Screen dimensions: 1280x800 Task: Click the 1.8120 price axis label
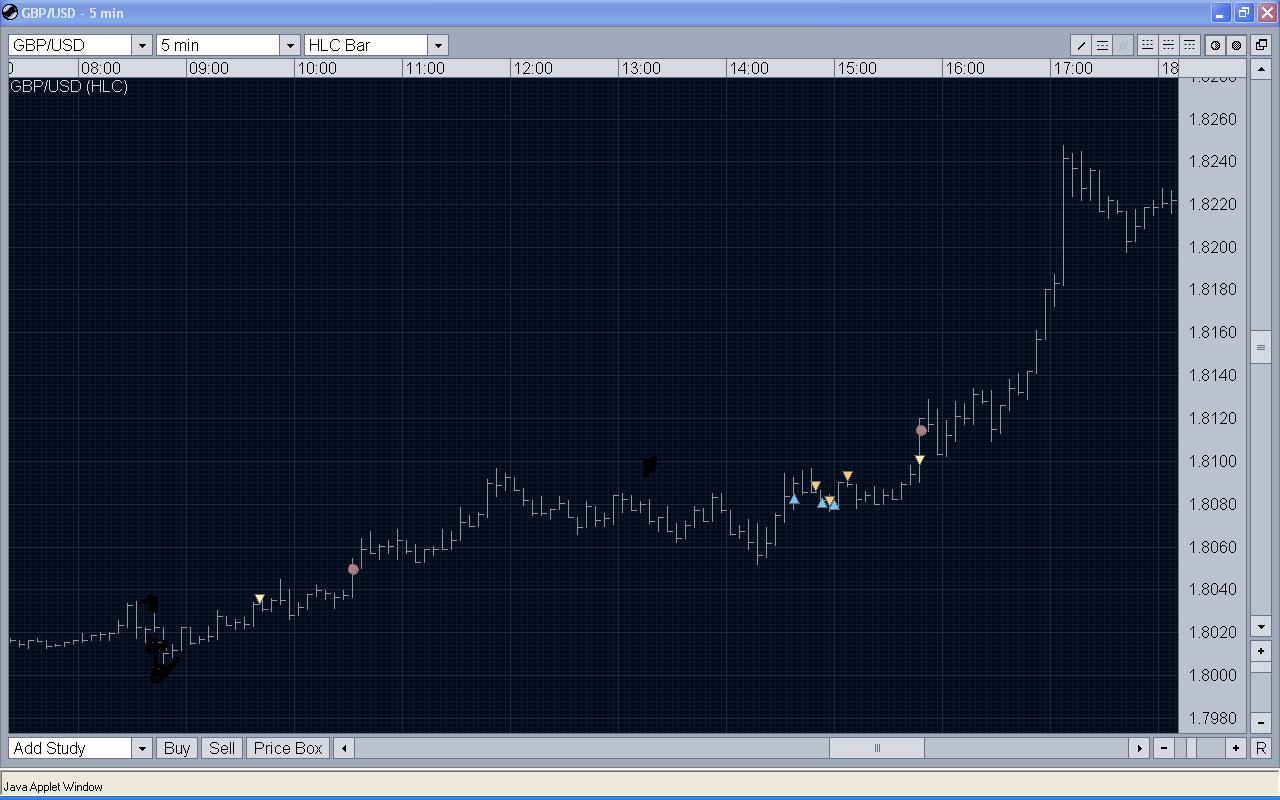[x=1213, y=419]
